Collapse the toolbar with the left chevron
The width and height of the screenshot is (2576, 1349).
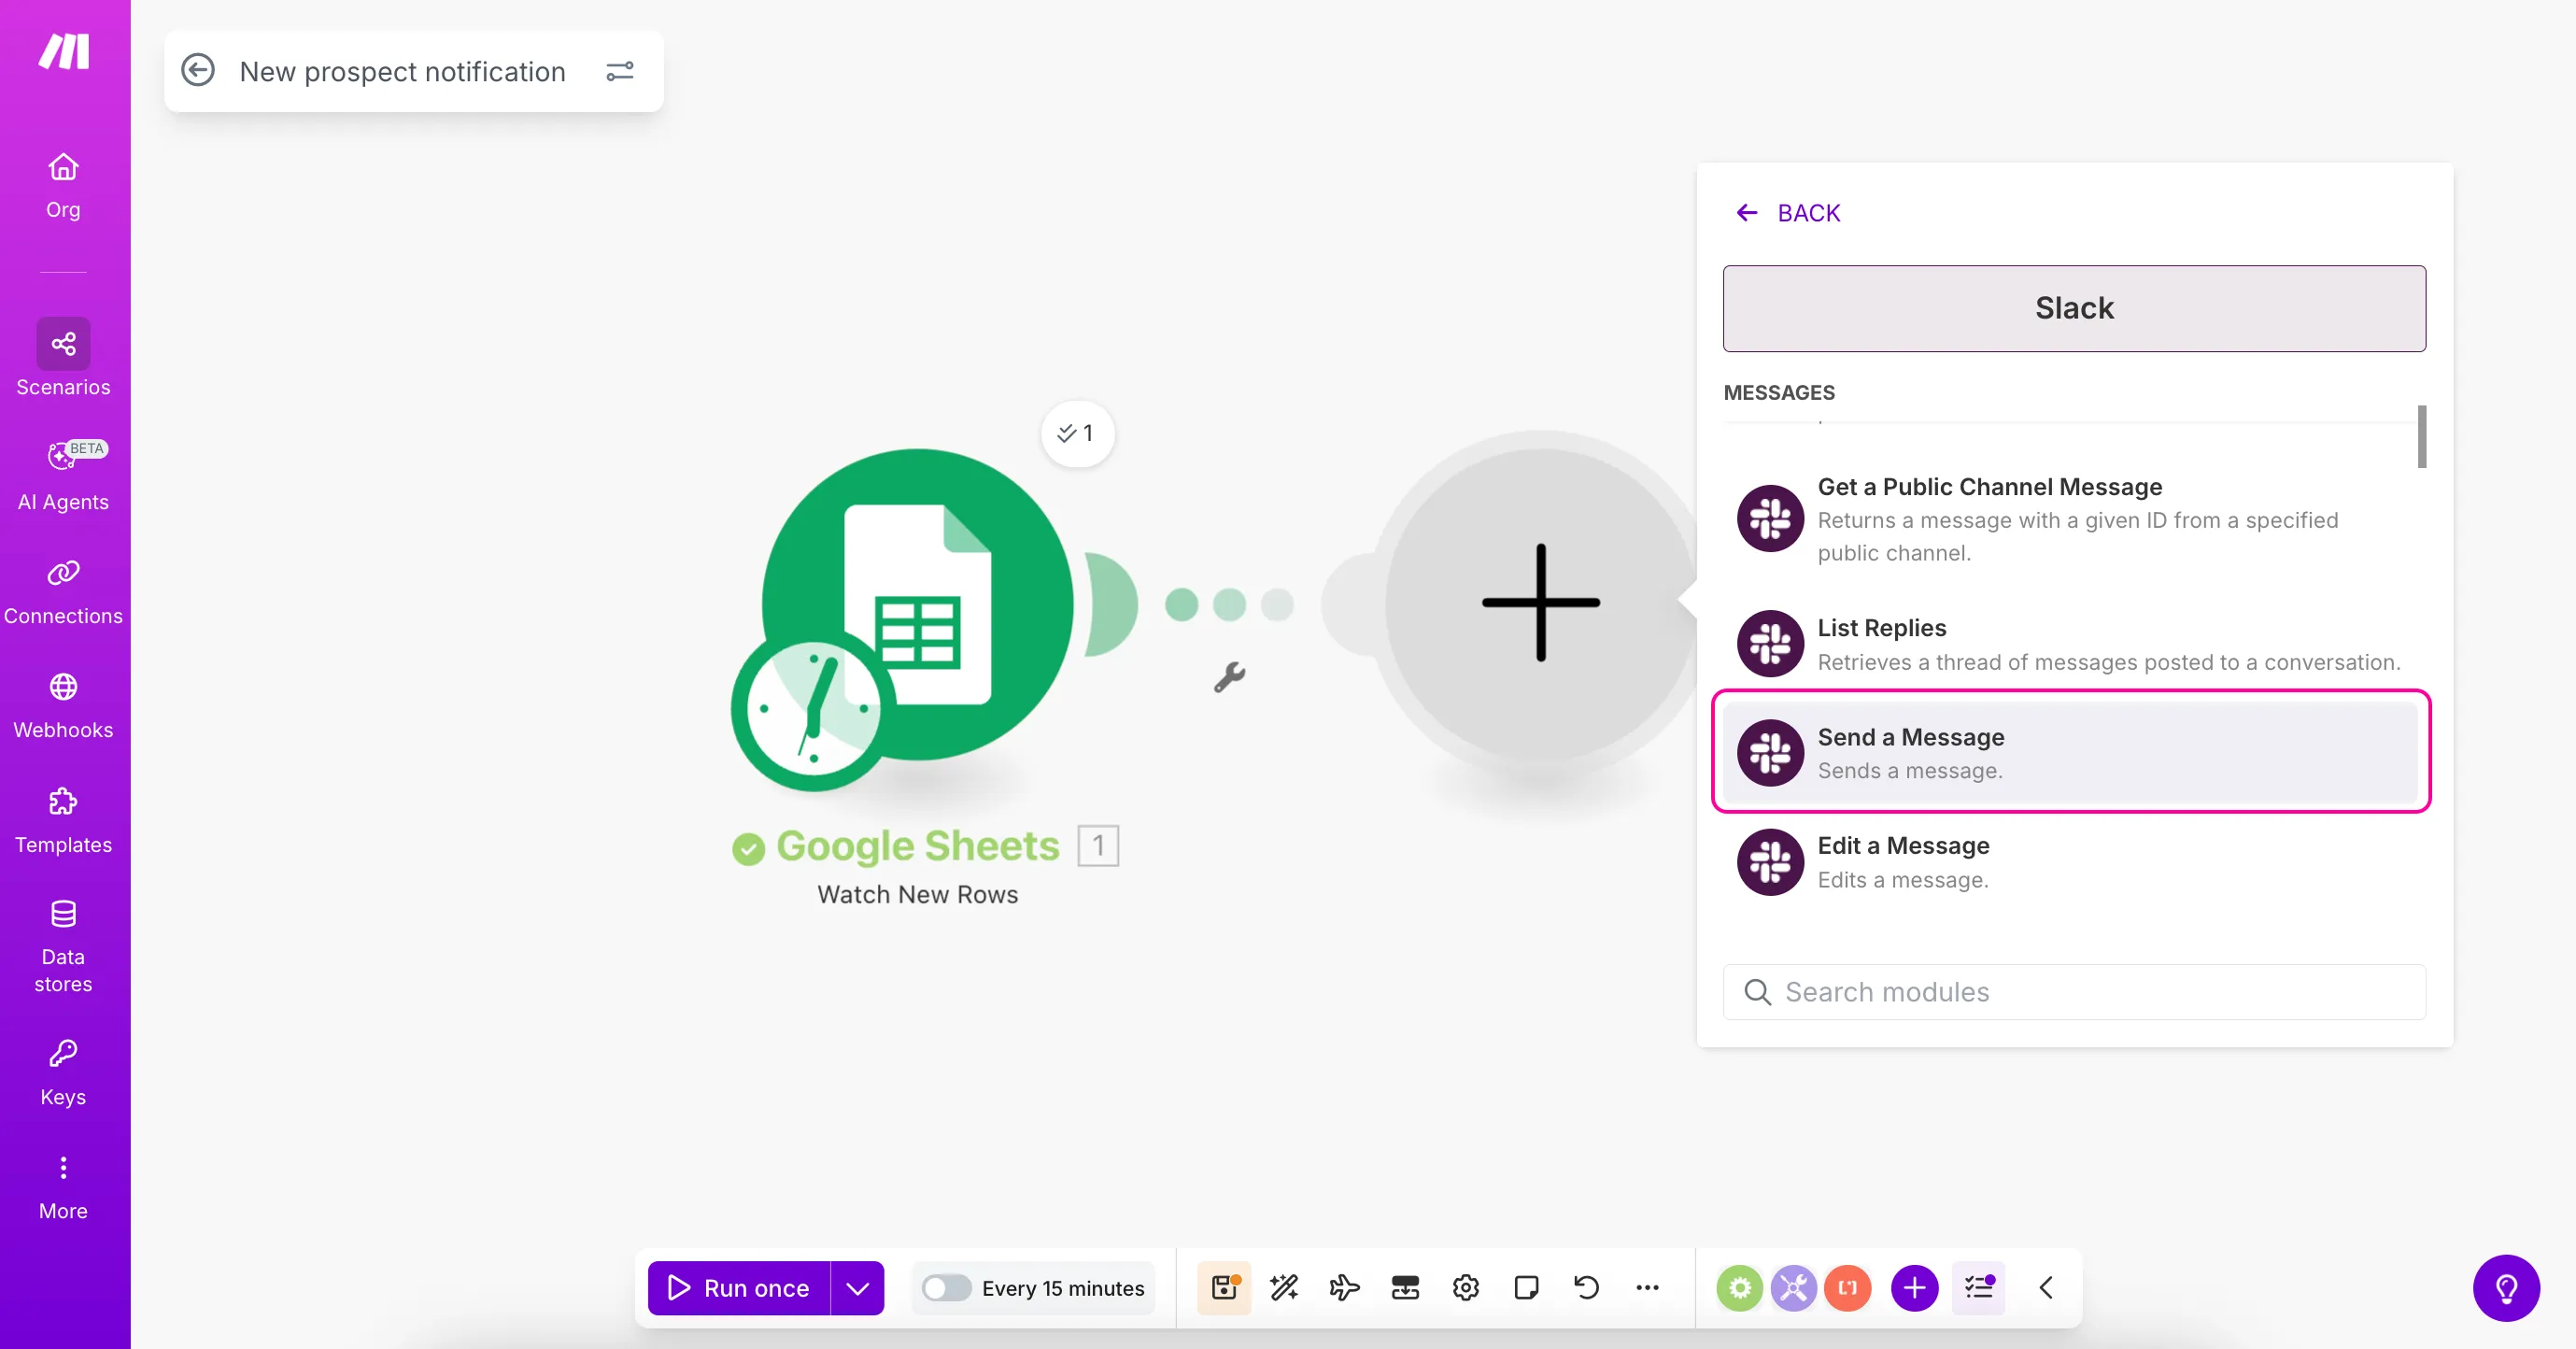[x=2046, y=1288]
